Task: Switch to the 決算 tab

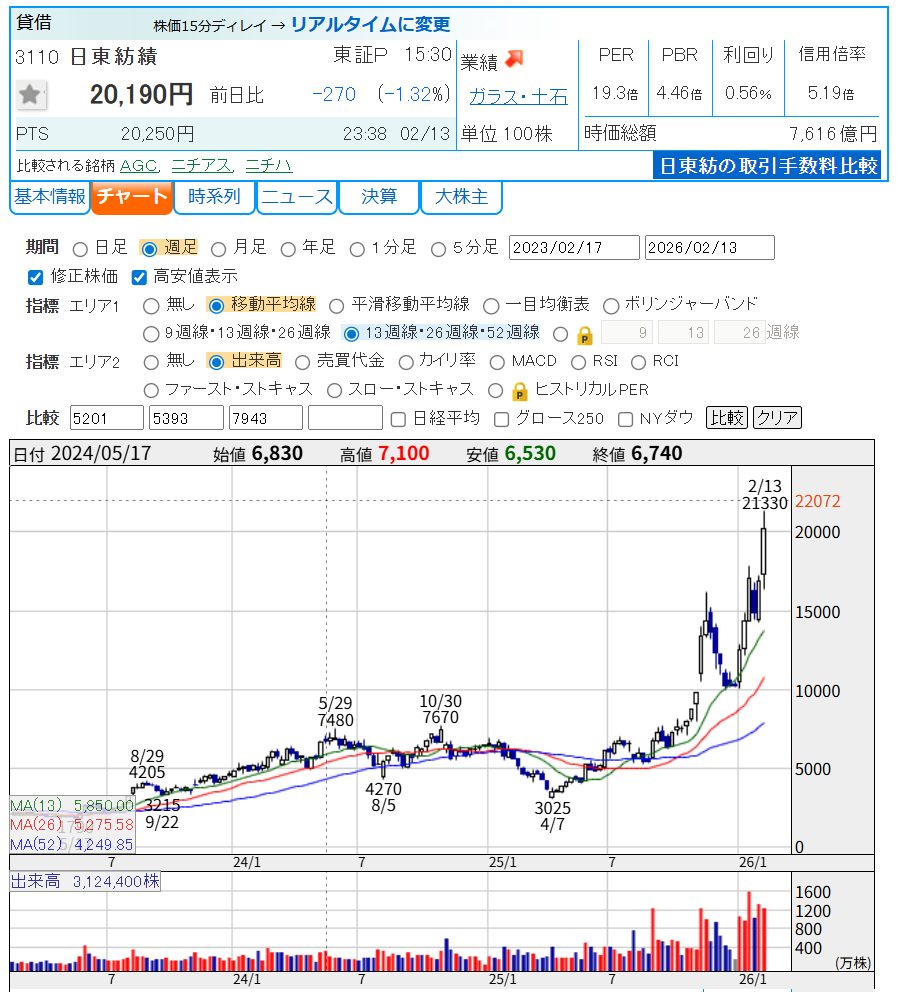Action: [x=378, y=198]
